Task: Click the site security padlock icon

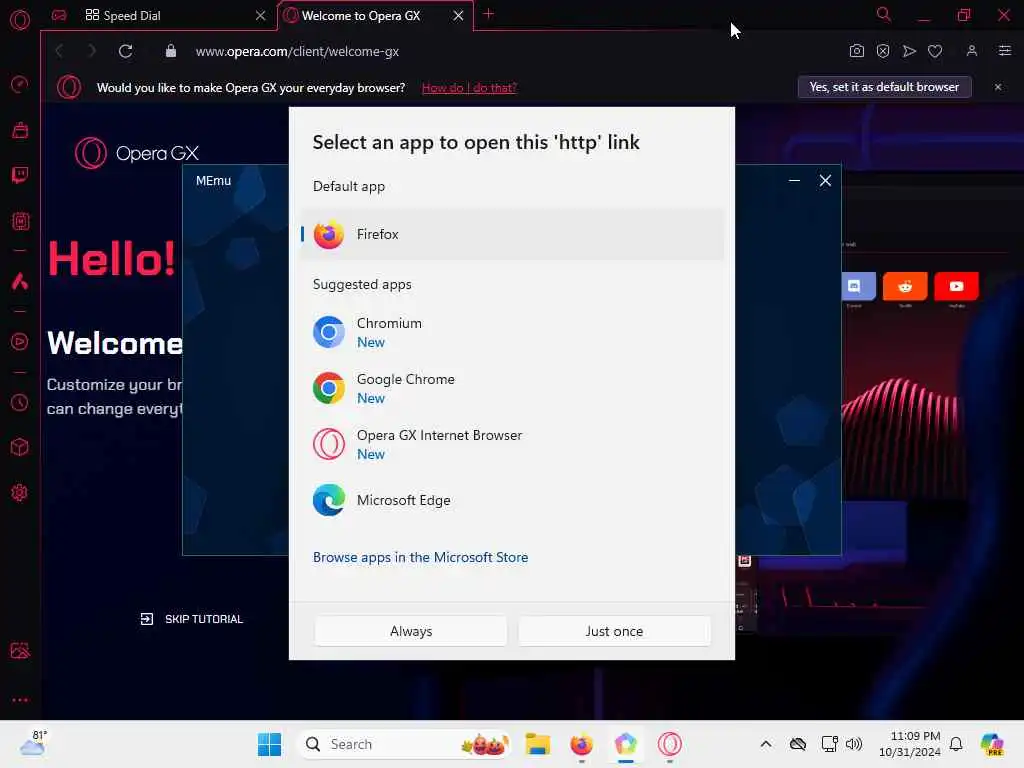Action: (171, 51)
